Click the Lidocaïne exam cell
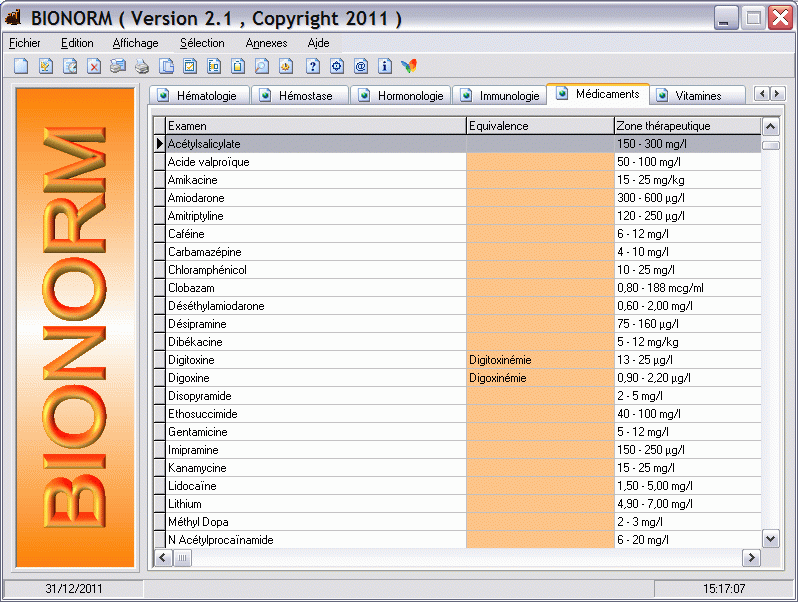 [x=316, y=486]
